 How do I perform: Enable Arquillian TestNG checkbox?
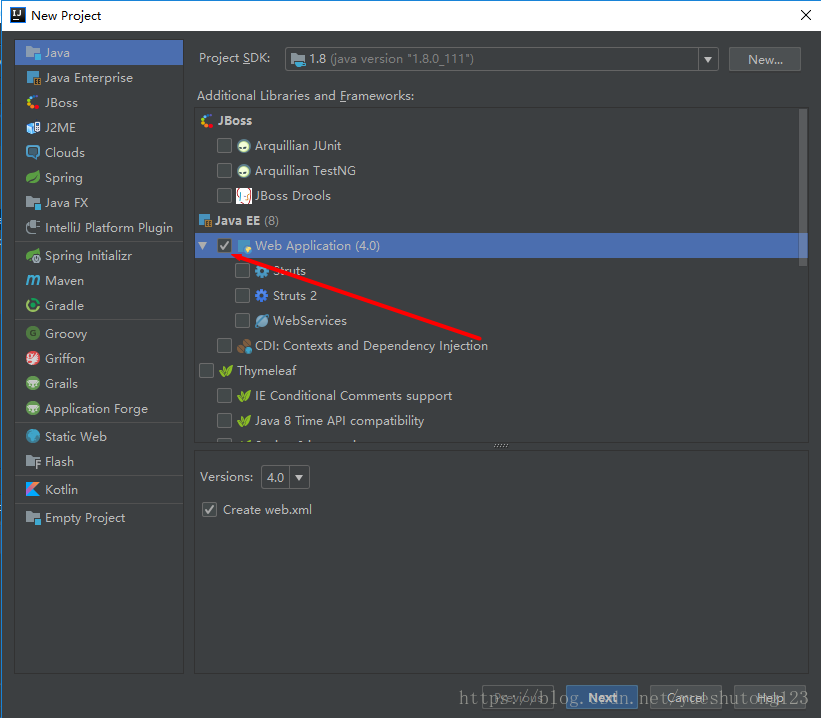[224, 171]
